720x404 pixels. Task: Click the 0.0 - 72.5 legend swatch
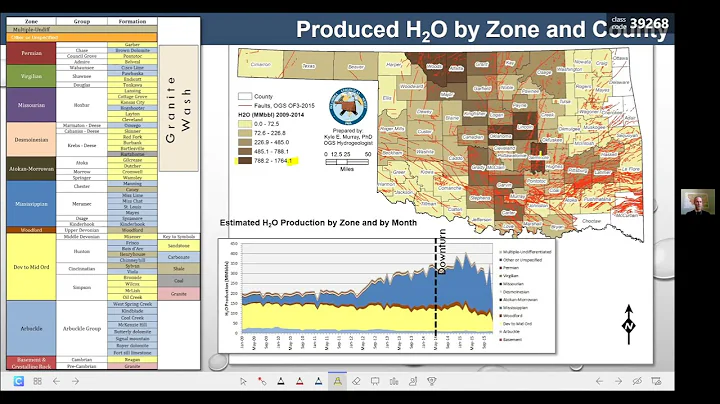(245, 124)
